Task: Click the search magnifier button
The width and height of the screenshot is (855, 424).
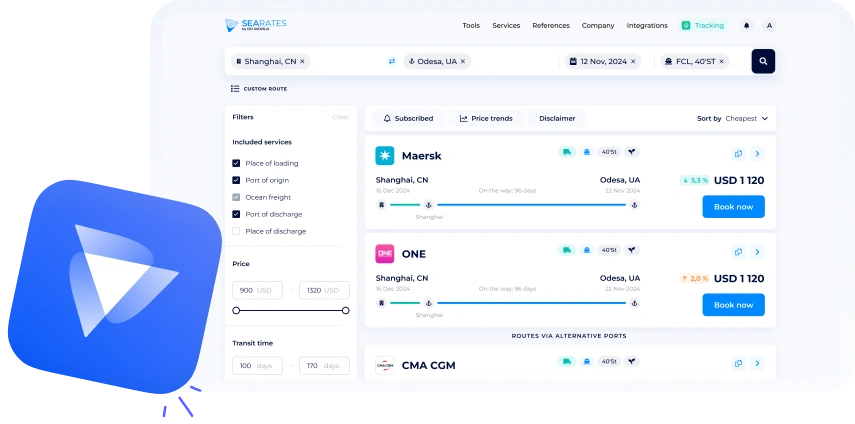Action: coord(763,61)
